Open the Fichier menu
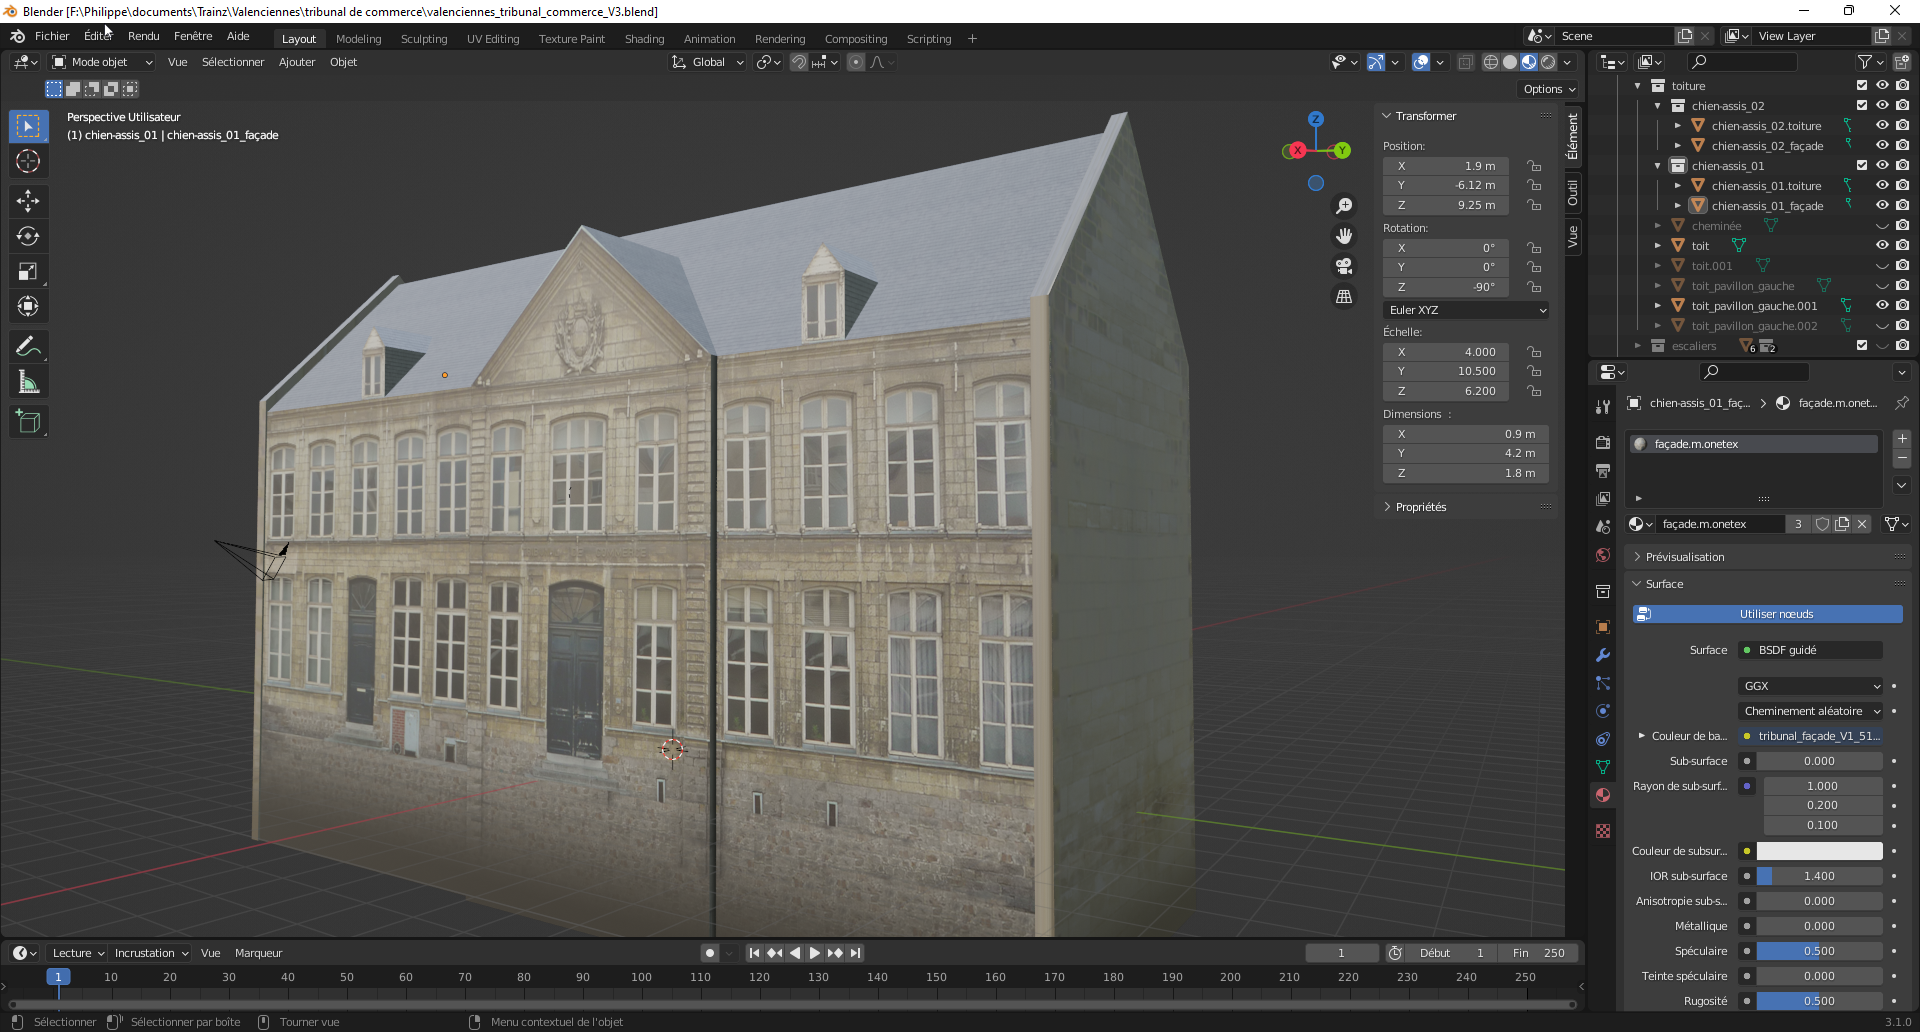The width and height of the screenshot is (1920, 1032). [x=52, y=36]
